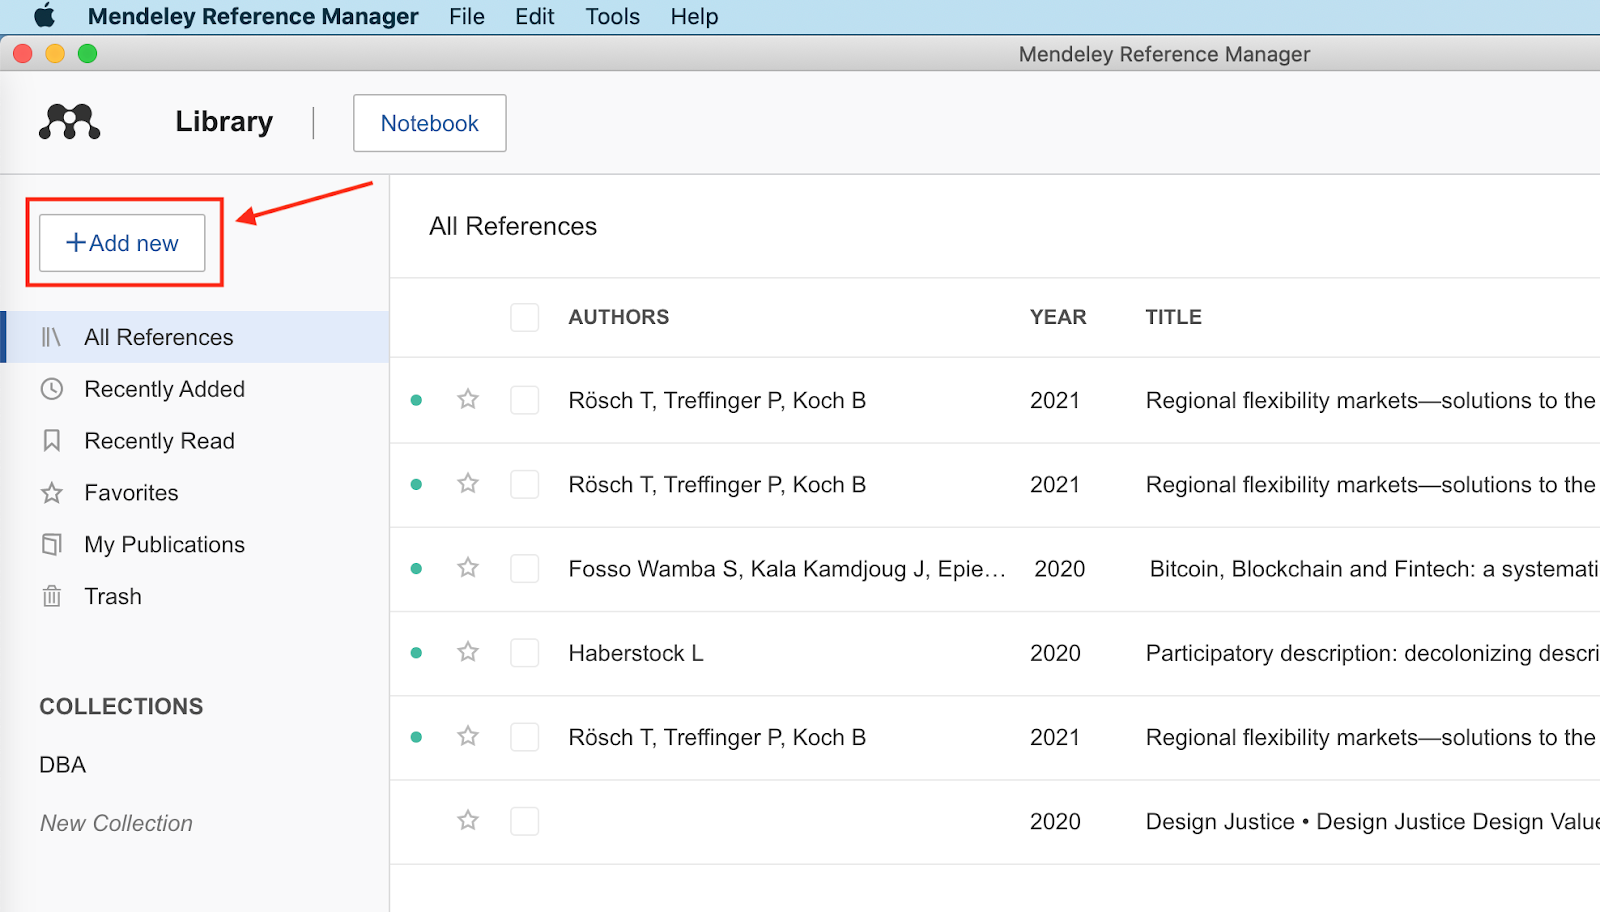The image size is (1600, 912).
Task: Click the Recently Read bookmark icon
Action: [52, 441]
